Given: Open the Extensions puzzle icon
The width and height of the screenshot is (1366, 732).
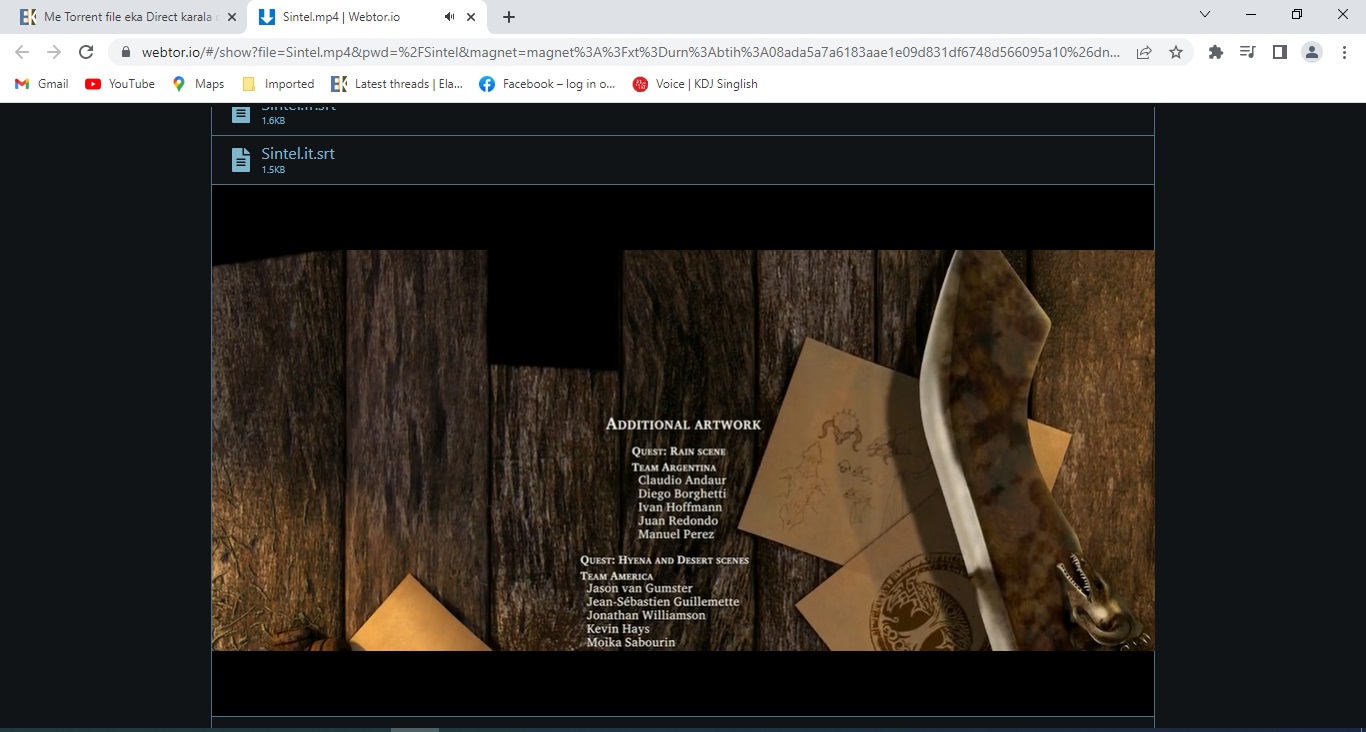Looking at the screenshot, I should [1216, 52].
